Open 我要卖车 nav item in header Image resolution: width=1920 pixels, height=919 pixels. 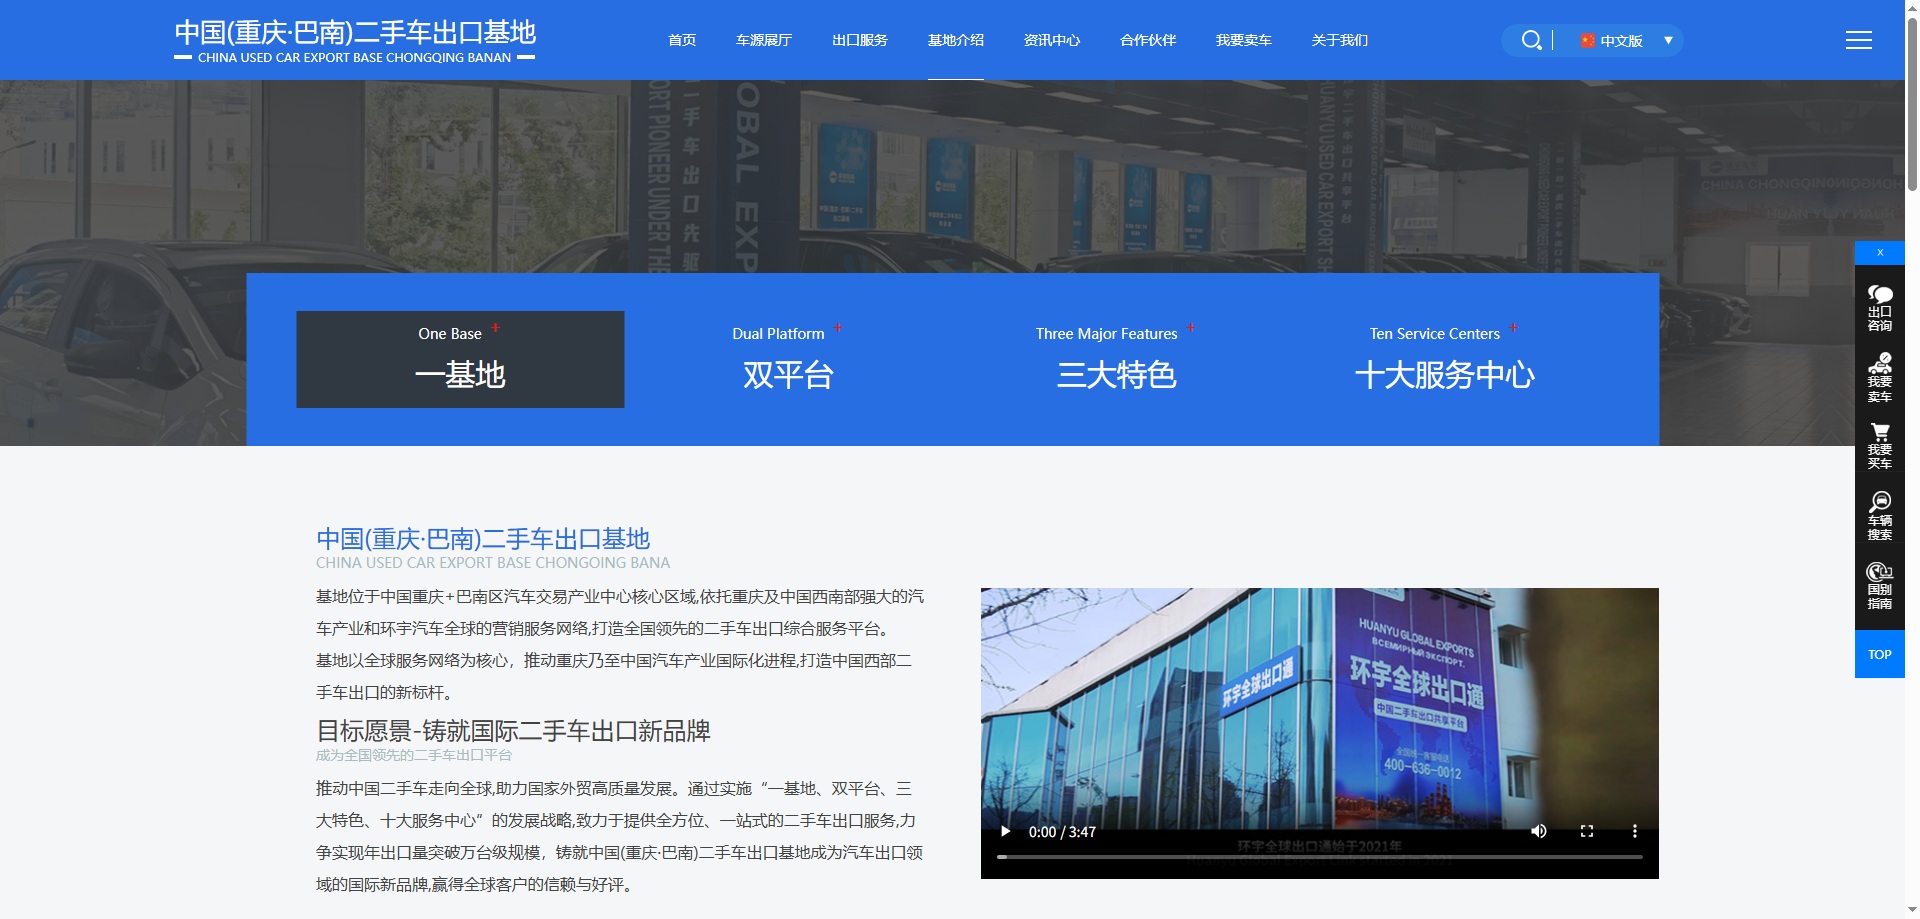[x=1244, y=40]
